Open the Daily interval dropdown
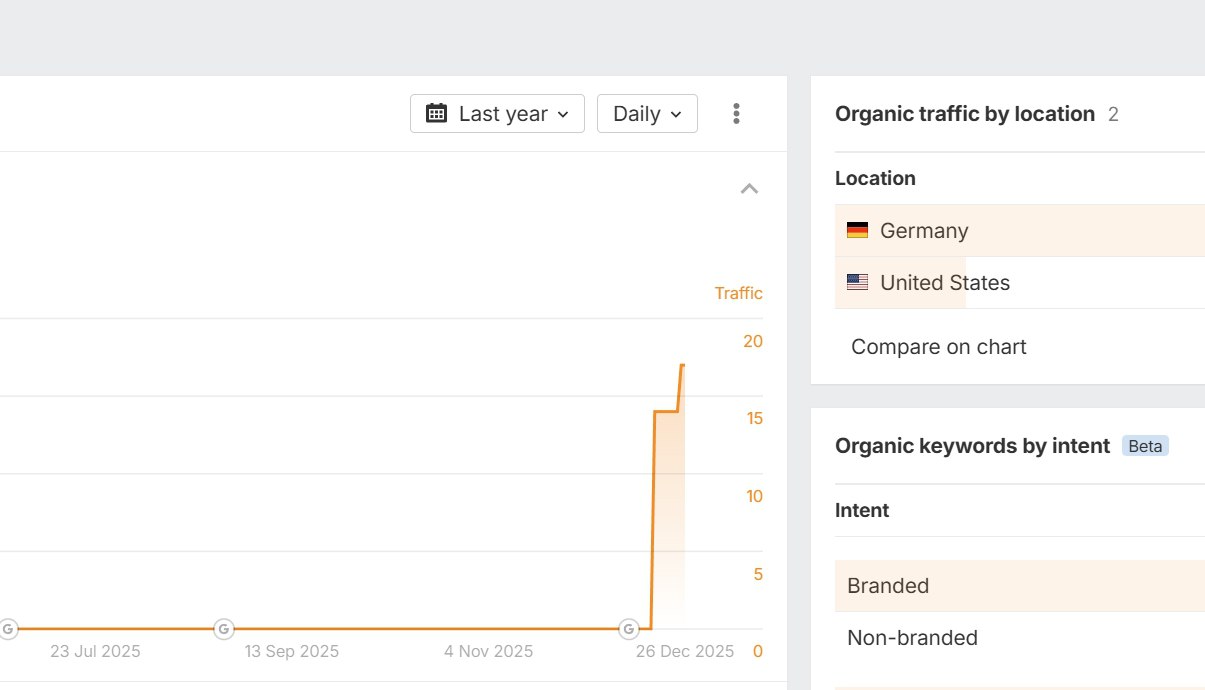The width and height of the screenshot is (1205, 690). (x=647, y=113)
